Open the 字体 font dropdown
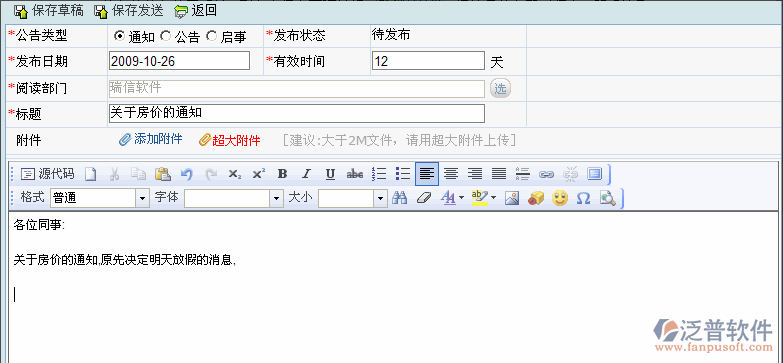This screenshot has width=783, height=363. point(277,198)
